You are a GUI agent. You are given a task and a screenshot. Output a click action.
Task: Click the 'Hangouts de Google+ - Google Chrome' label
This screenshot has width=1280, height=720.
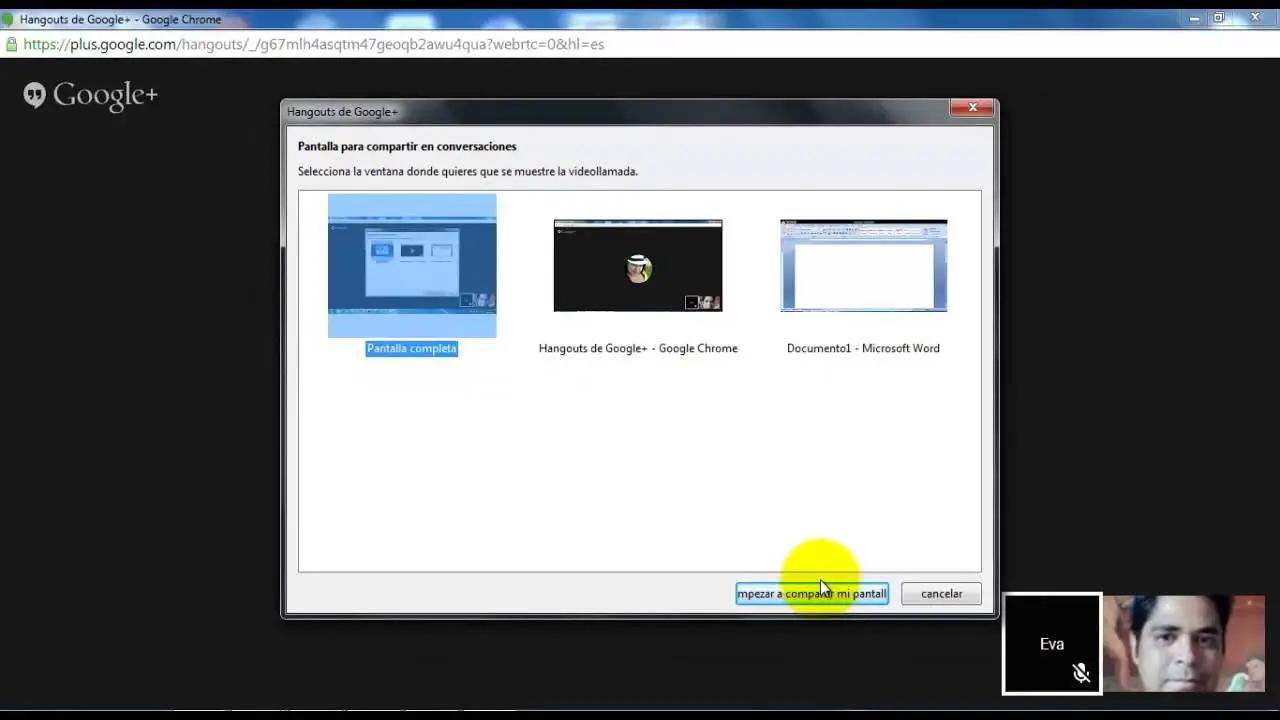[638, 348]
